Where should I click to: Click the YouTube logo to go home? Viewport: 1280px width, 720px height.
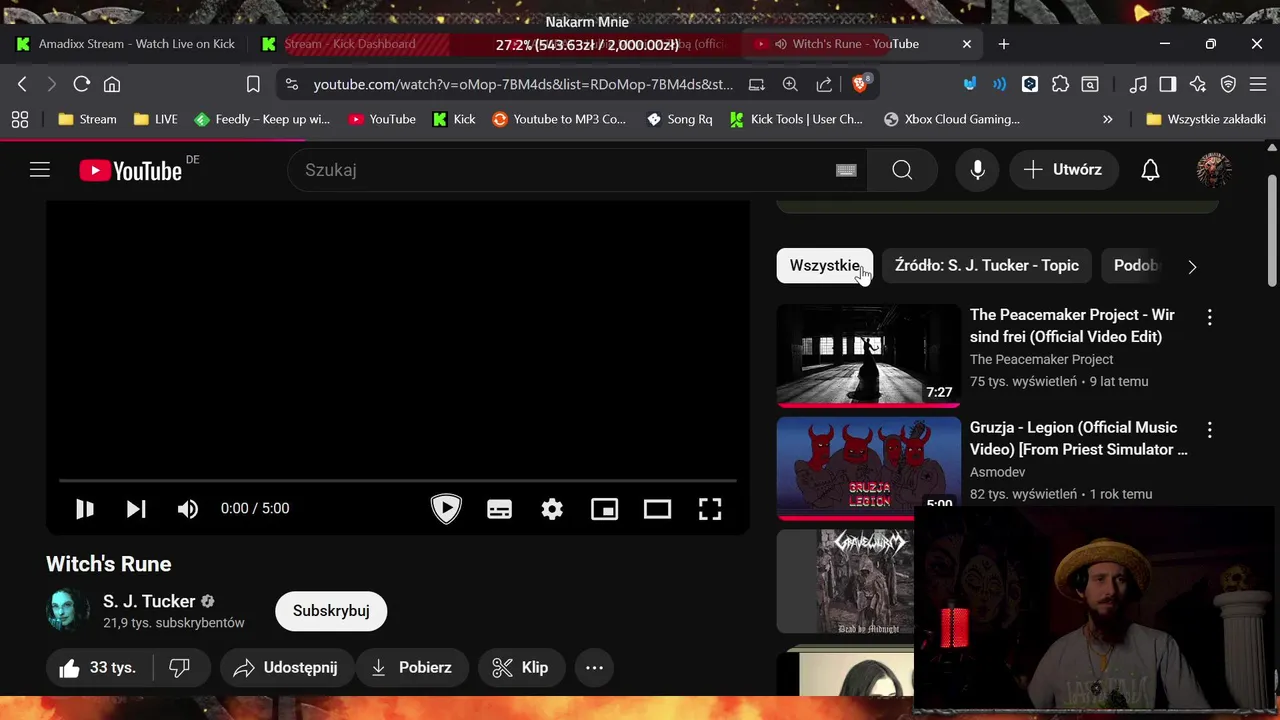click(131, 170)
